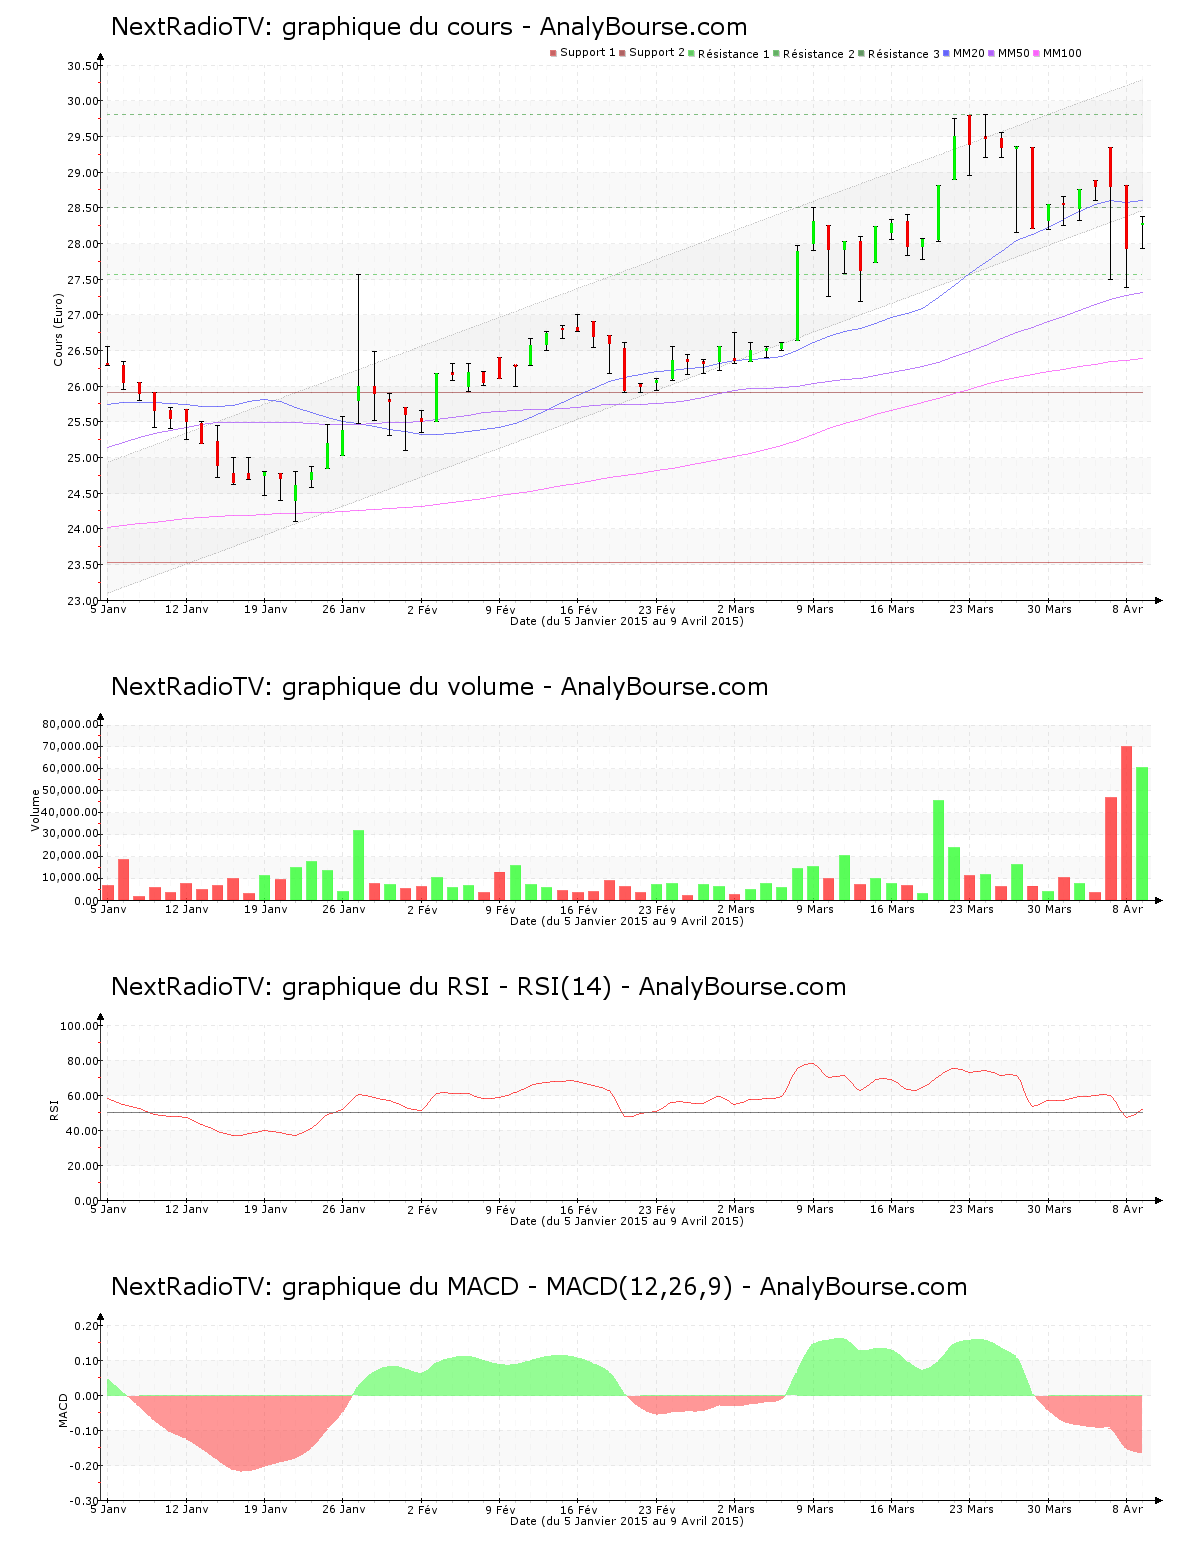
Task: Click the 80,000.00 volume axis value
Action: tap(70, 724)
